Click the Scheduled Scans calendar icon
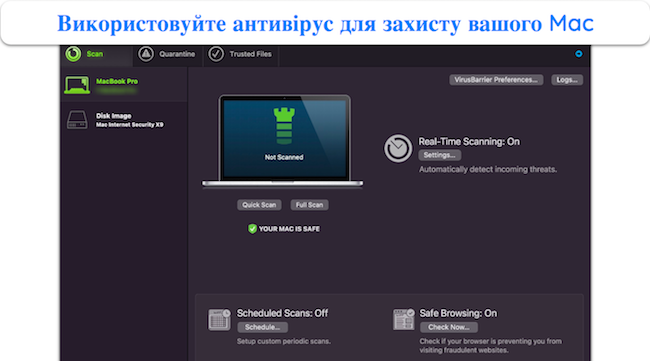 click(x=219, y=320)
